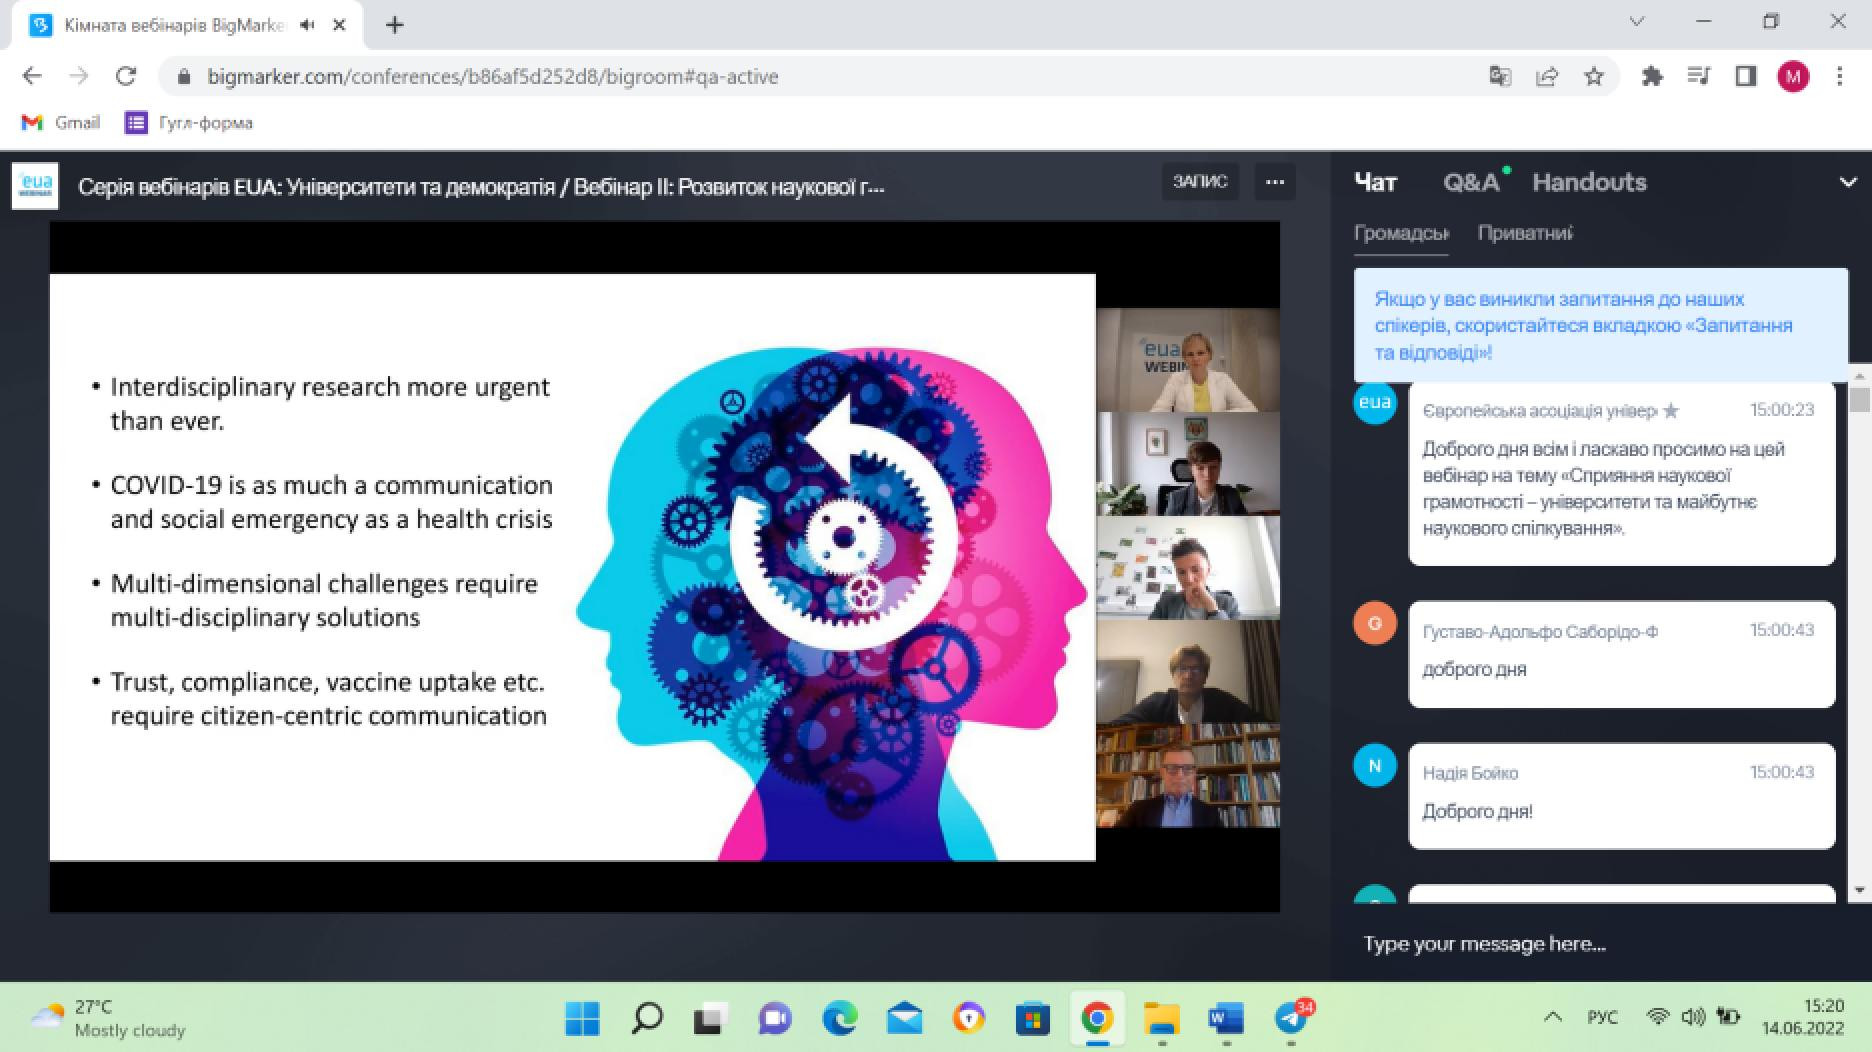
Task: Open Microsoft Store from the taskbar
Action: 1032,1019
